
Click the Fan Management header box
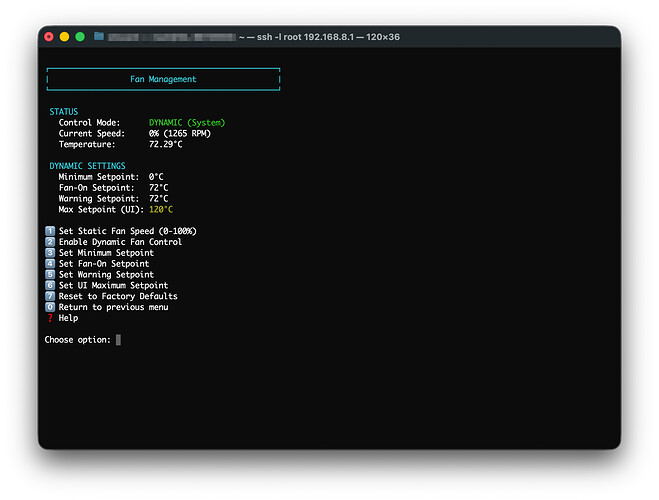pos(163,79)
